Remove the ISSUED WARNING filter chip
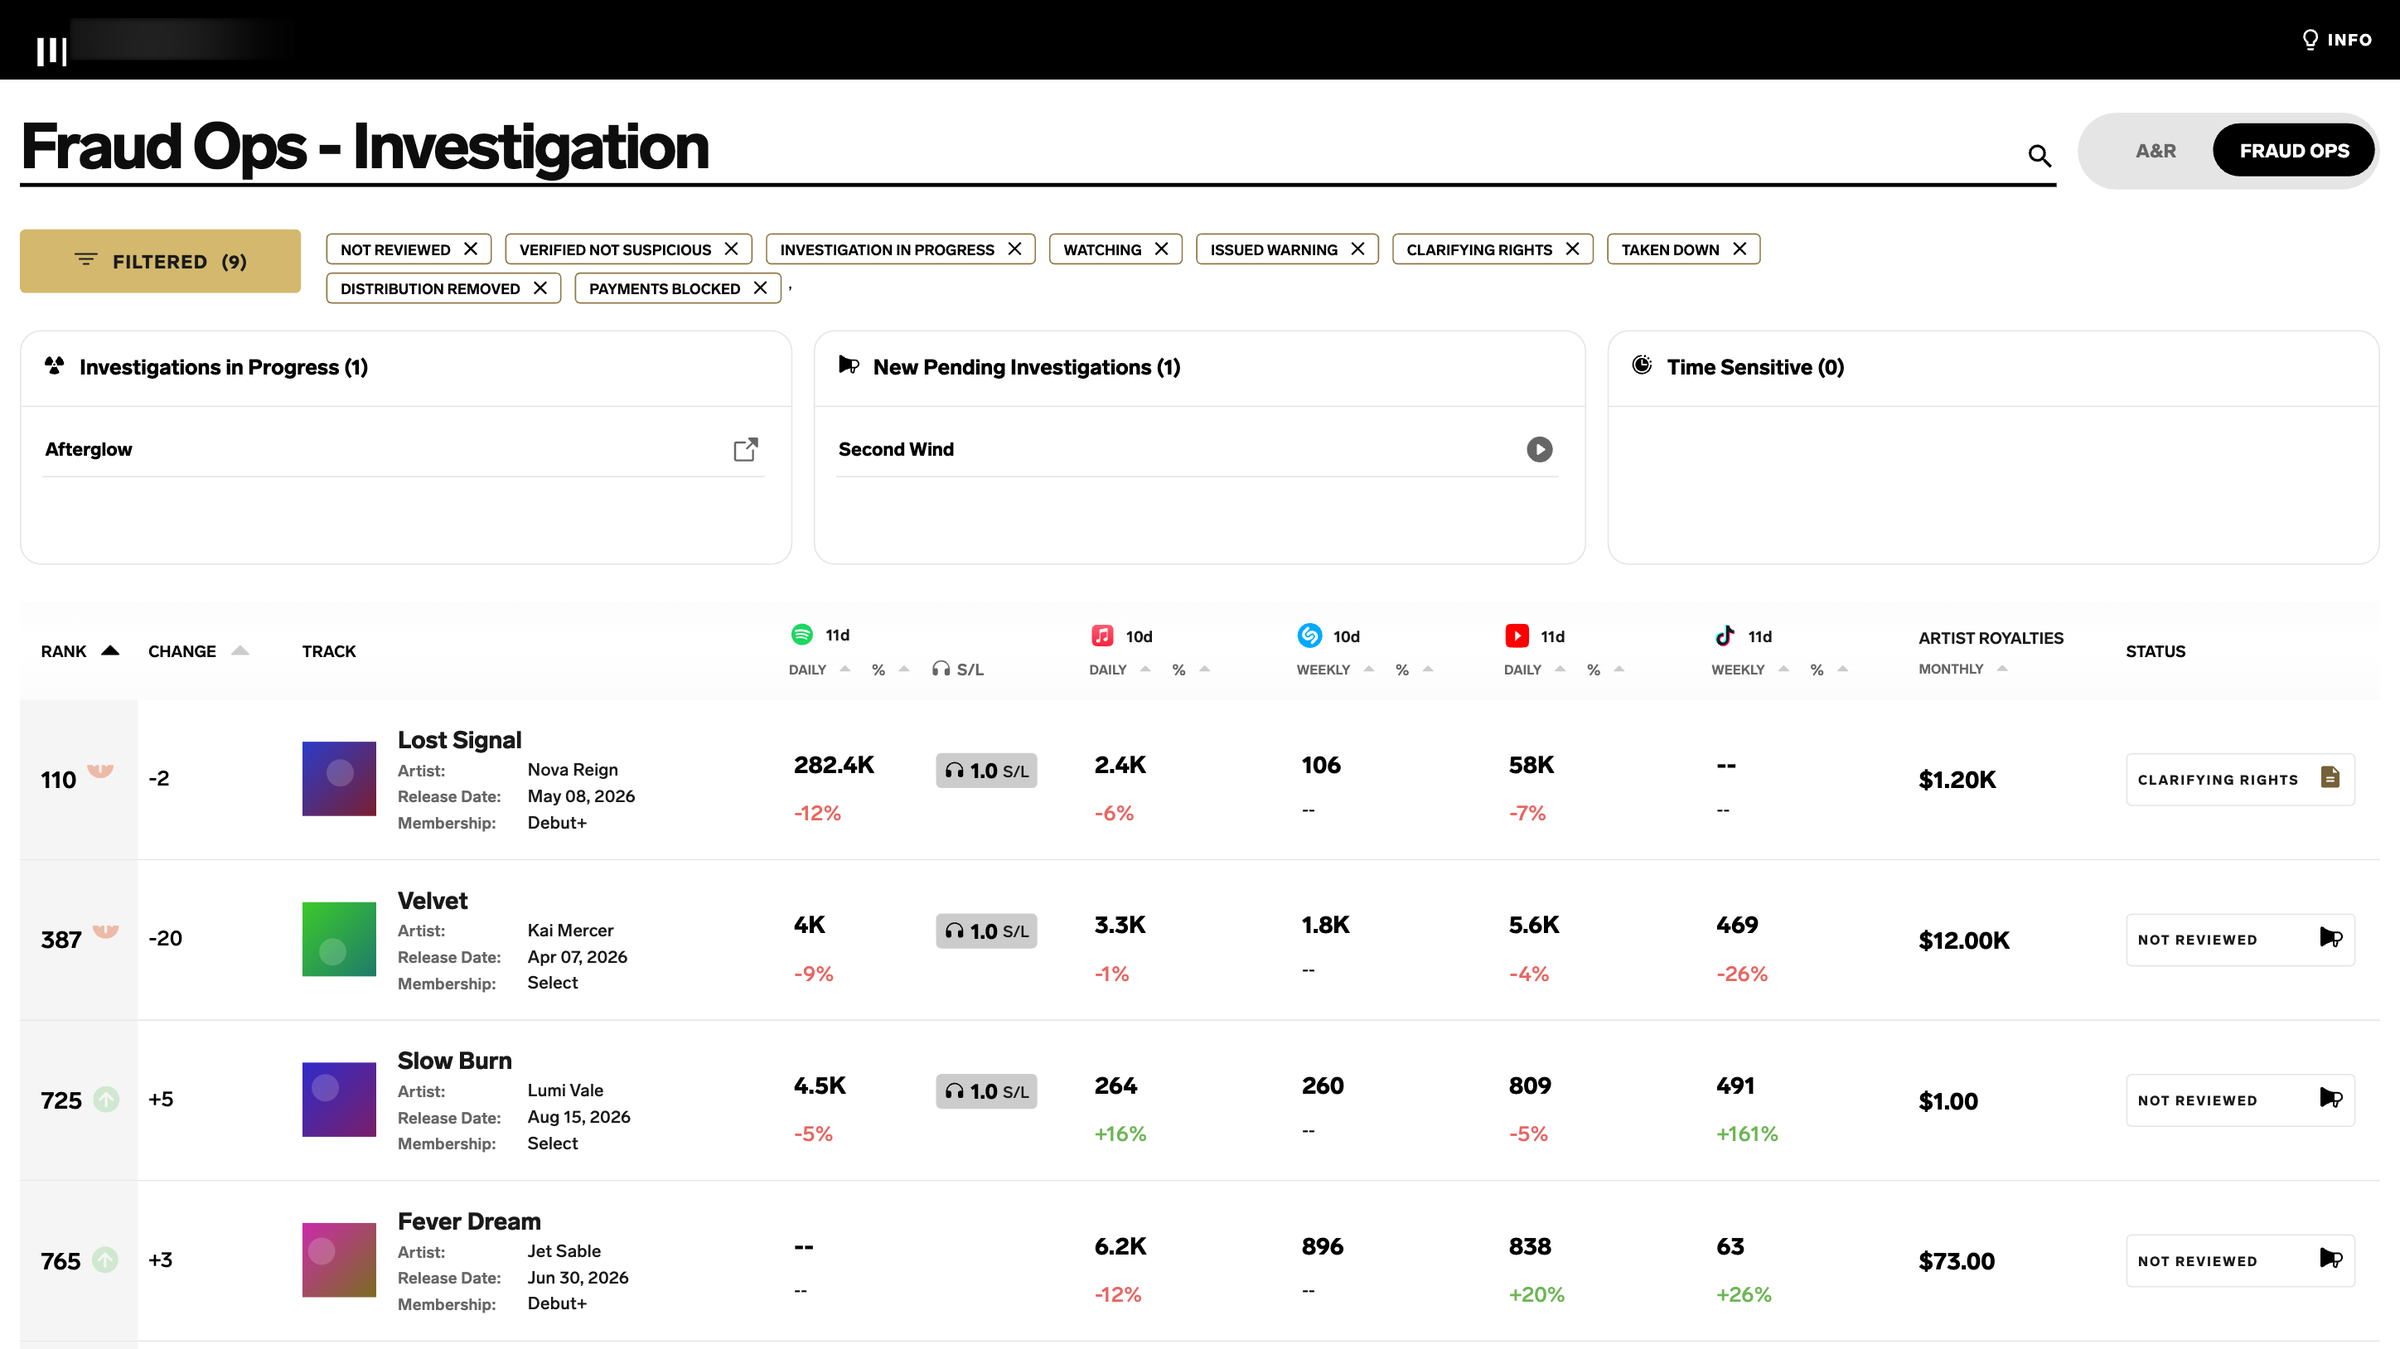2400x1349 pixels. point(1357,249)
